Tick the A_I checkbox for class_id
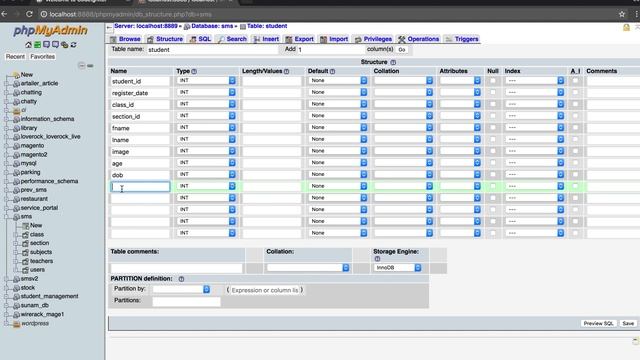This screenshot has height=360, width=640. coord(575,104)
